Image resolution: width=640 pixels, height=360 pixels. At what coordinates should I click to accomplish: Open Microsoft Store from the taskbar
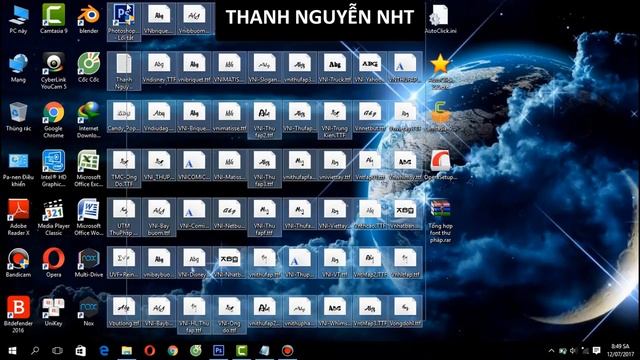coord(81,351)
